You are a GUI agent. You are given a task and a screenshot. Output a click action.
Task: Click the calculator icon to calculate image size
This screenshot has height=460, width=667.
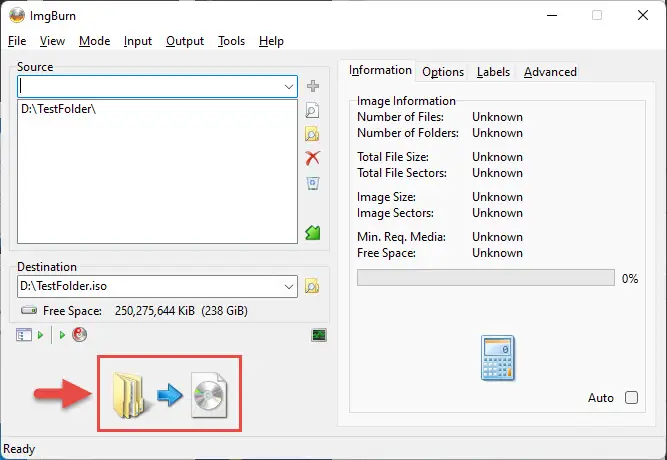[498, 358]
